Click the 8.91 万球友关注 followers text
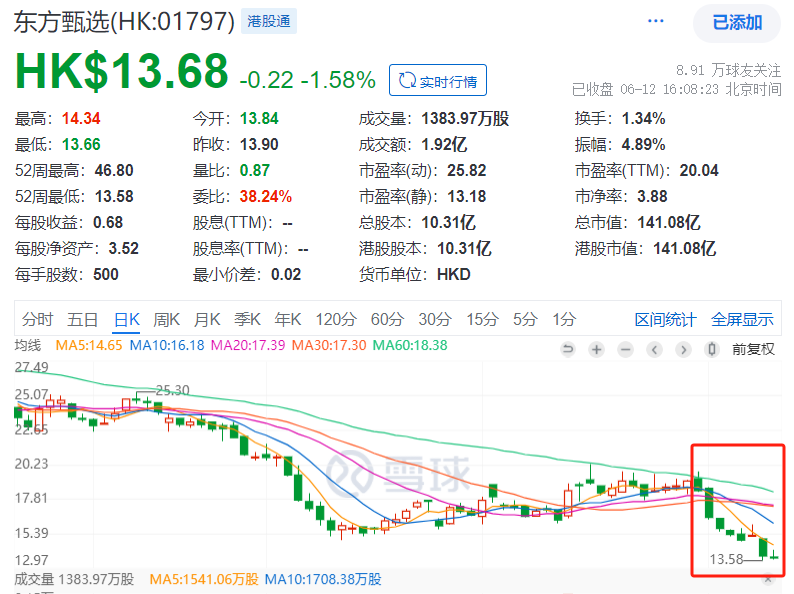The height and width of the screenshot is (594, 794). 729,70
